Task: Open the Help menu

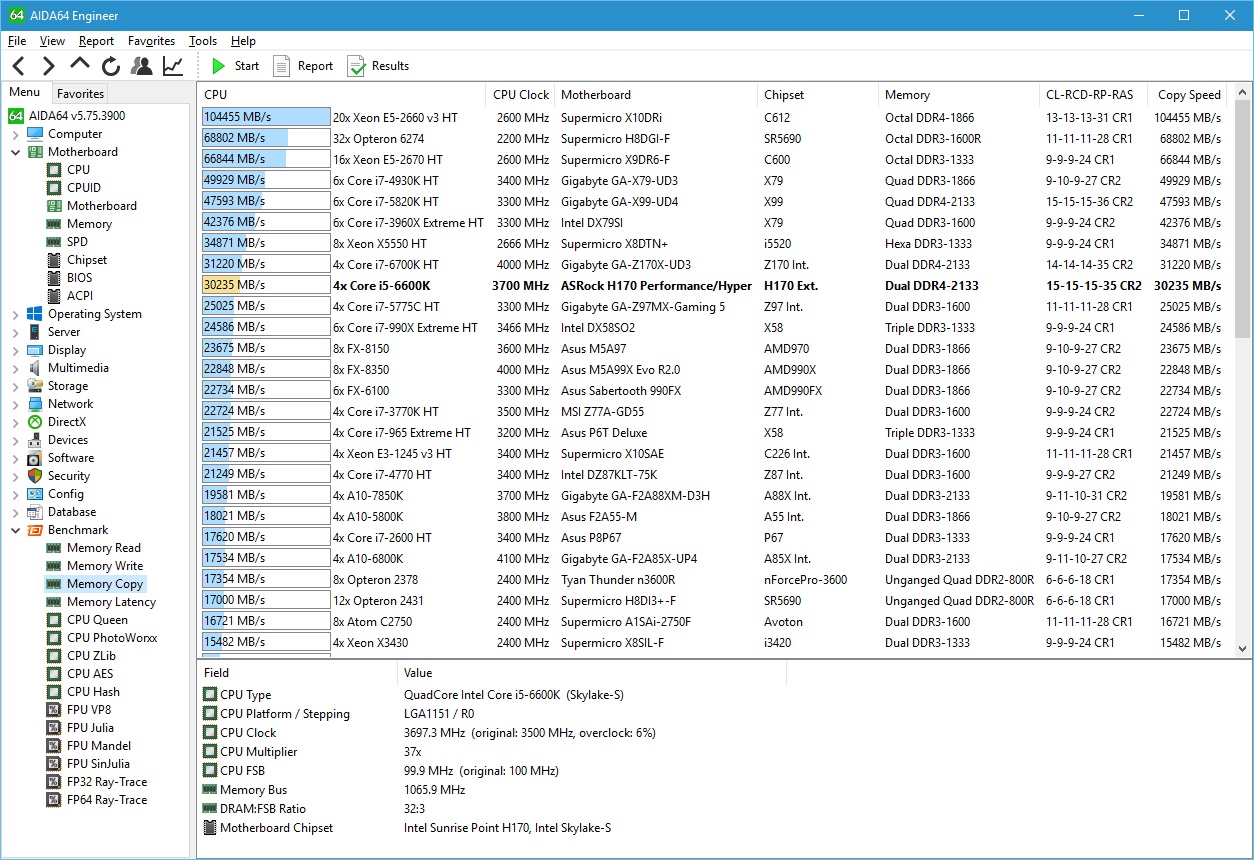Action: pyautogui.click(x=243, y=41)
